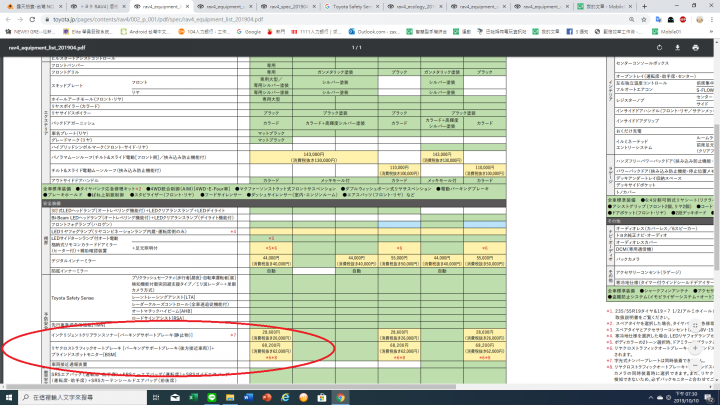Zoom out the PDF with minus button
The width and height of the screenshot is (720, 405).
[695, 366]
